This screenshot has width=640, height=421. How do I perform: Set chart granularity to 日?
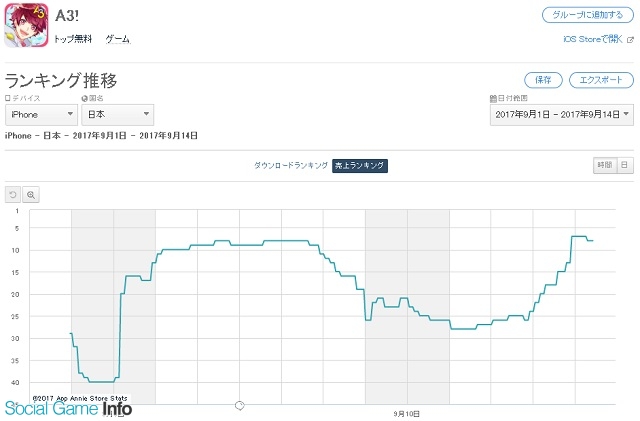click(624, 165)
